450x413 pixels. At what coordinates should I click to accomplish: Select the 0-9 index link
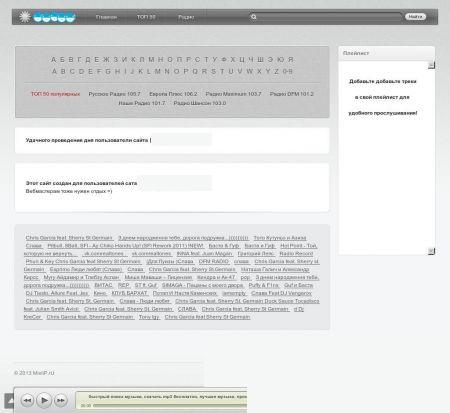click(x=288, y=71)
